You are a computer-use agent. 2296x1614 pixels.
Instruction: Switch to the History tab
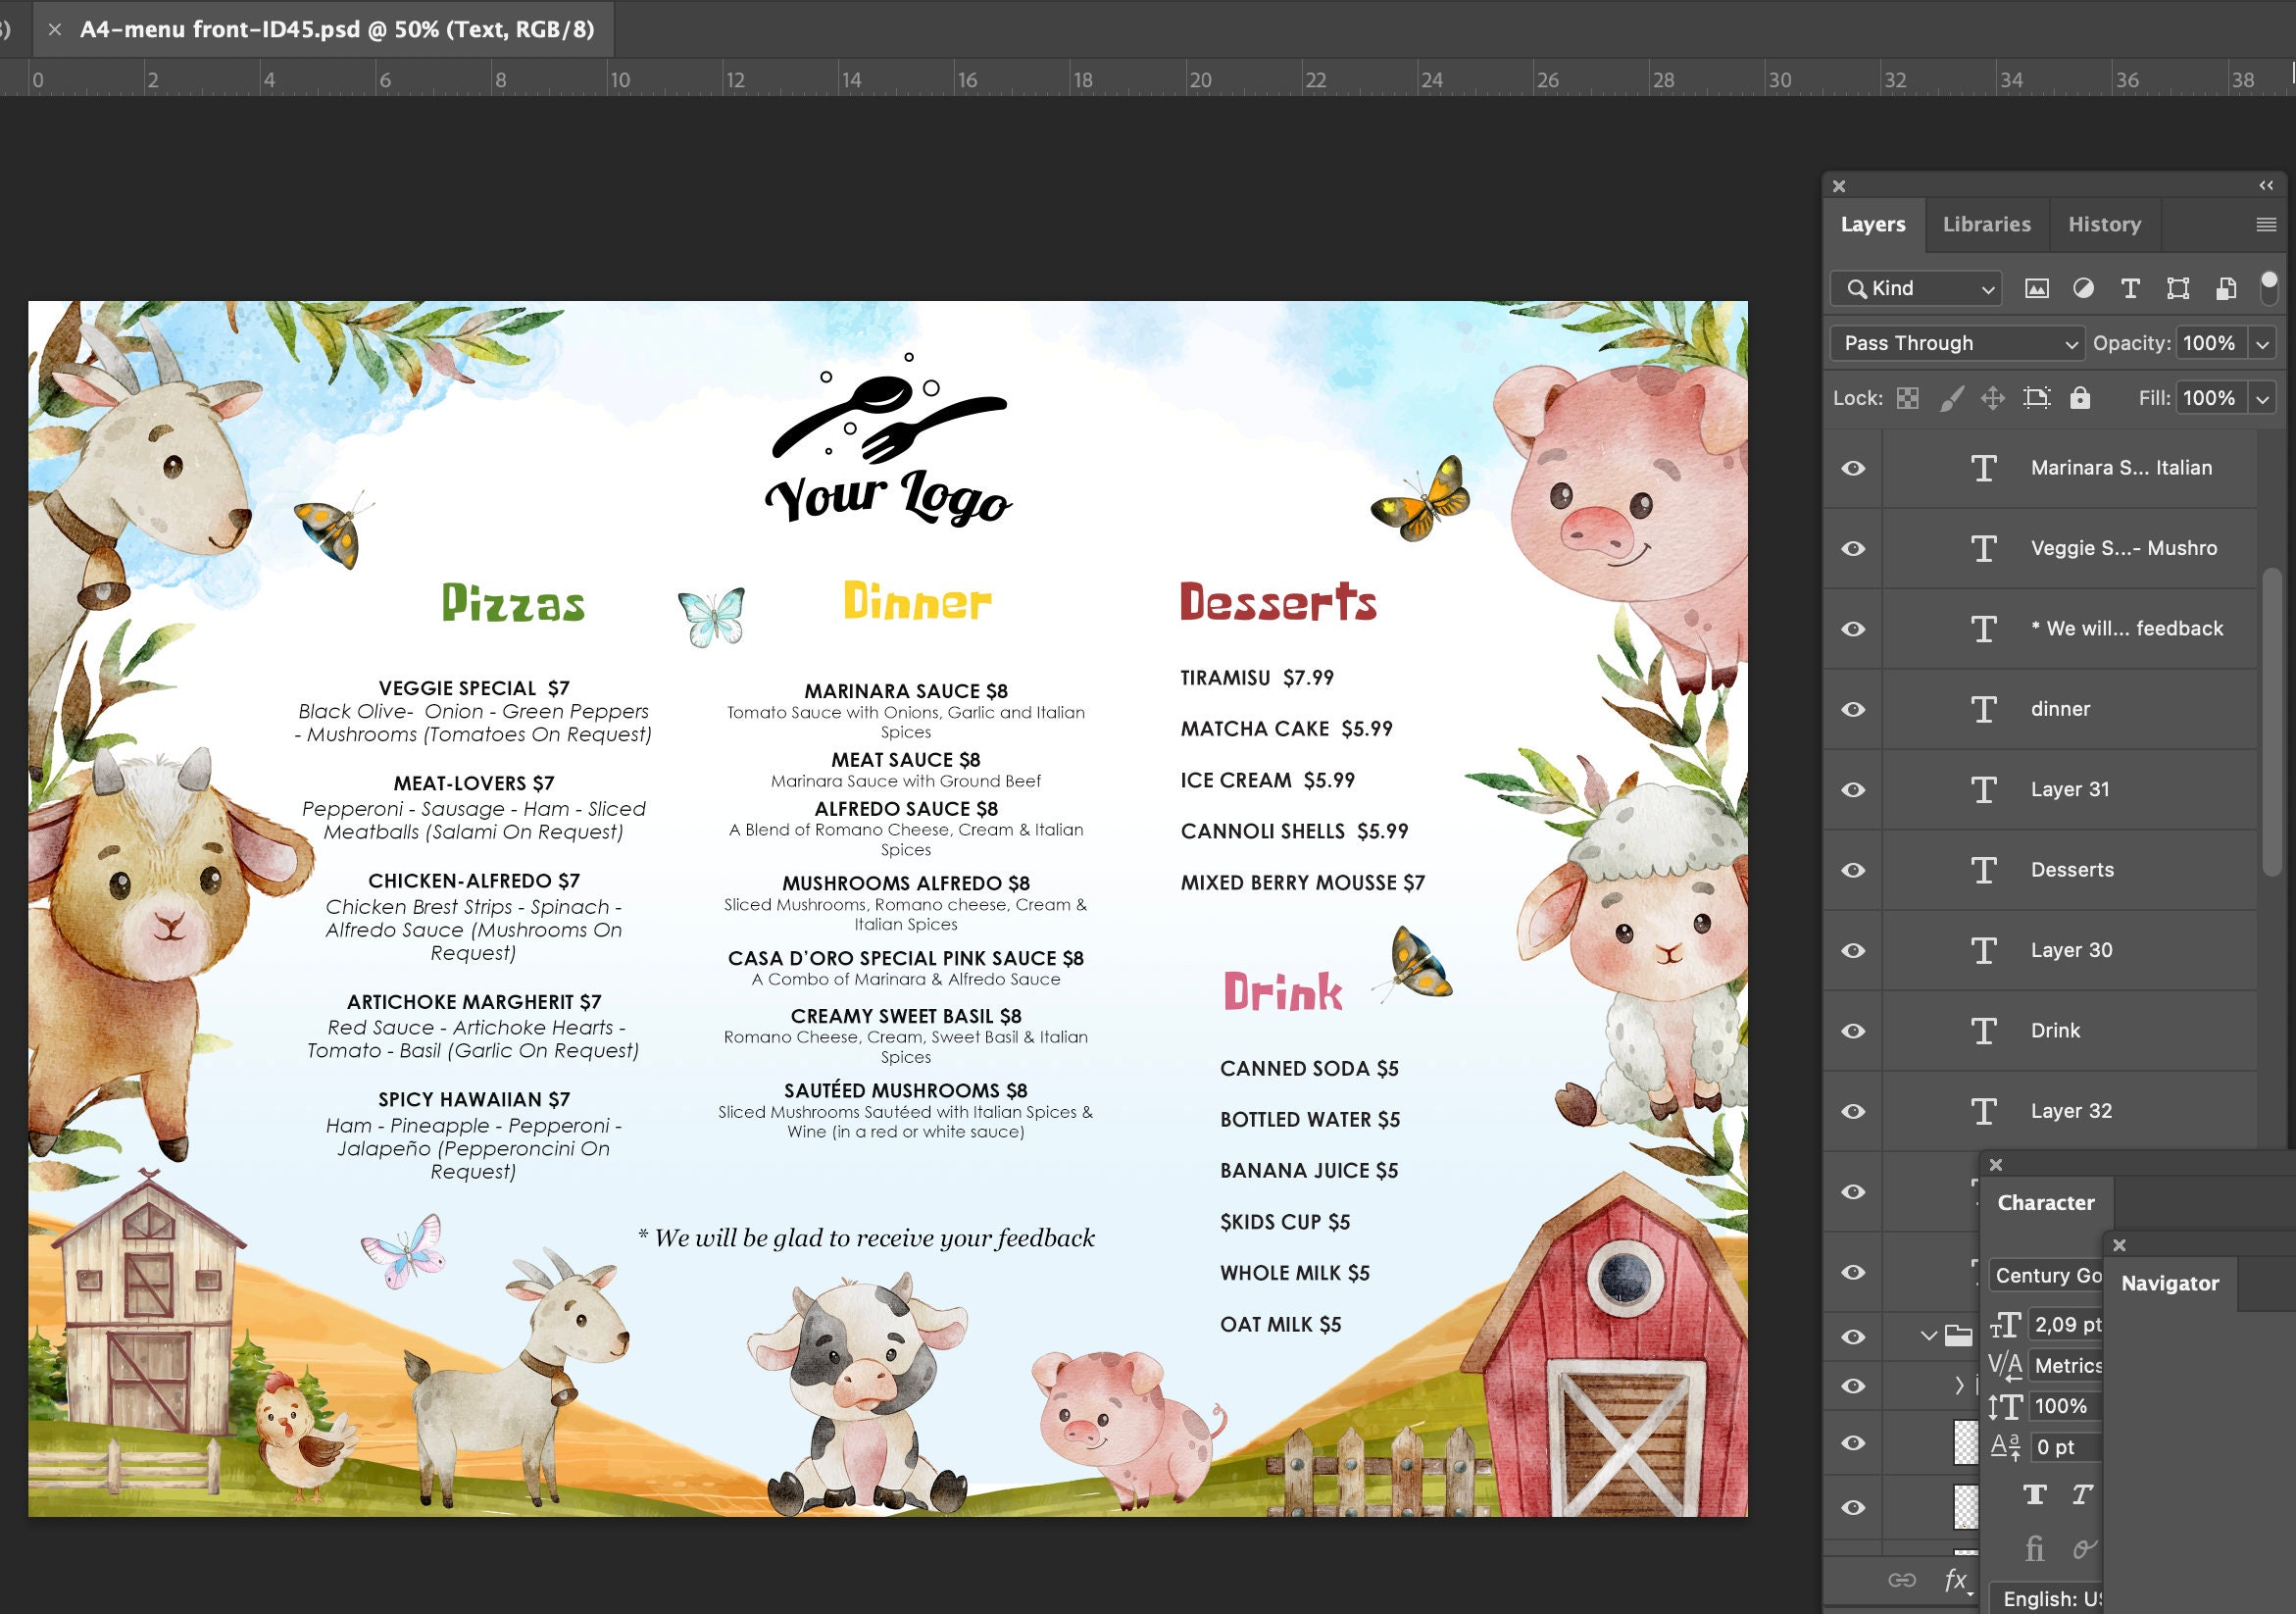2104,224
